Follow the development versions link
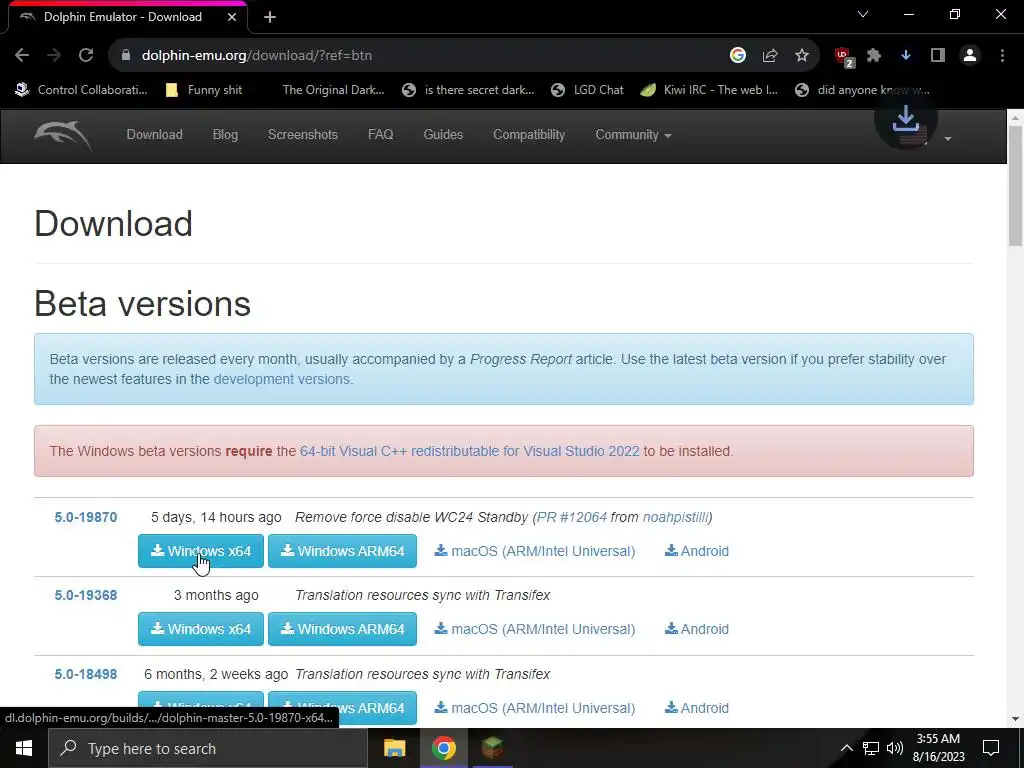 click(x=281, y=379)
